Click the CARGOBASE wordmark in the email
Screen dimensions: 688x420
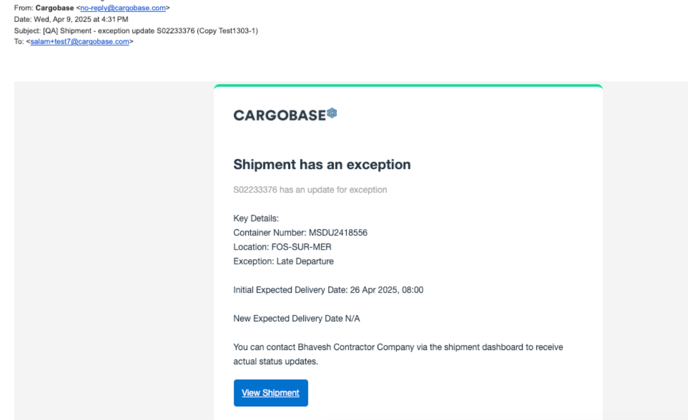click(280, 115)
